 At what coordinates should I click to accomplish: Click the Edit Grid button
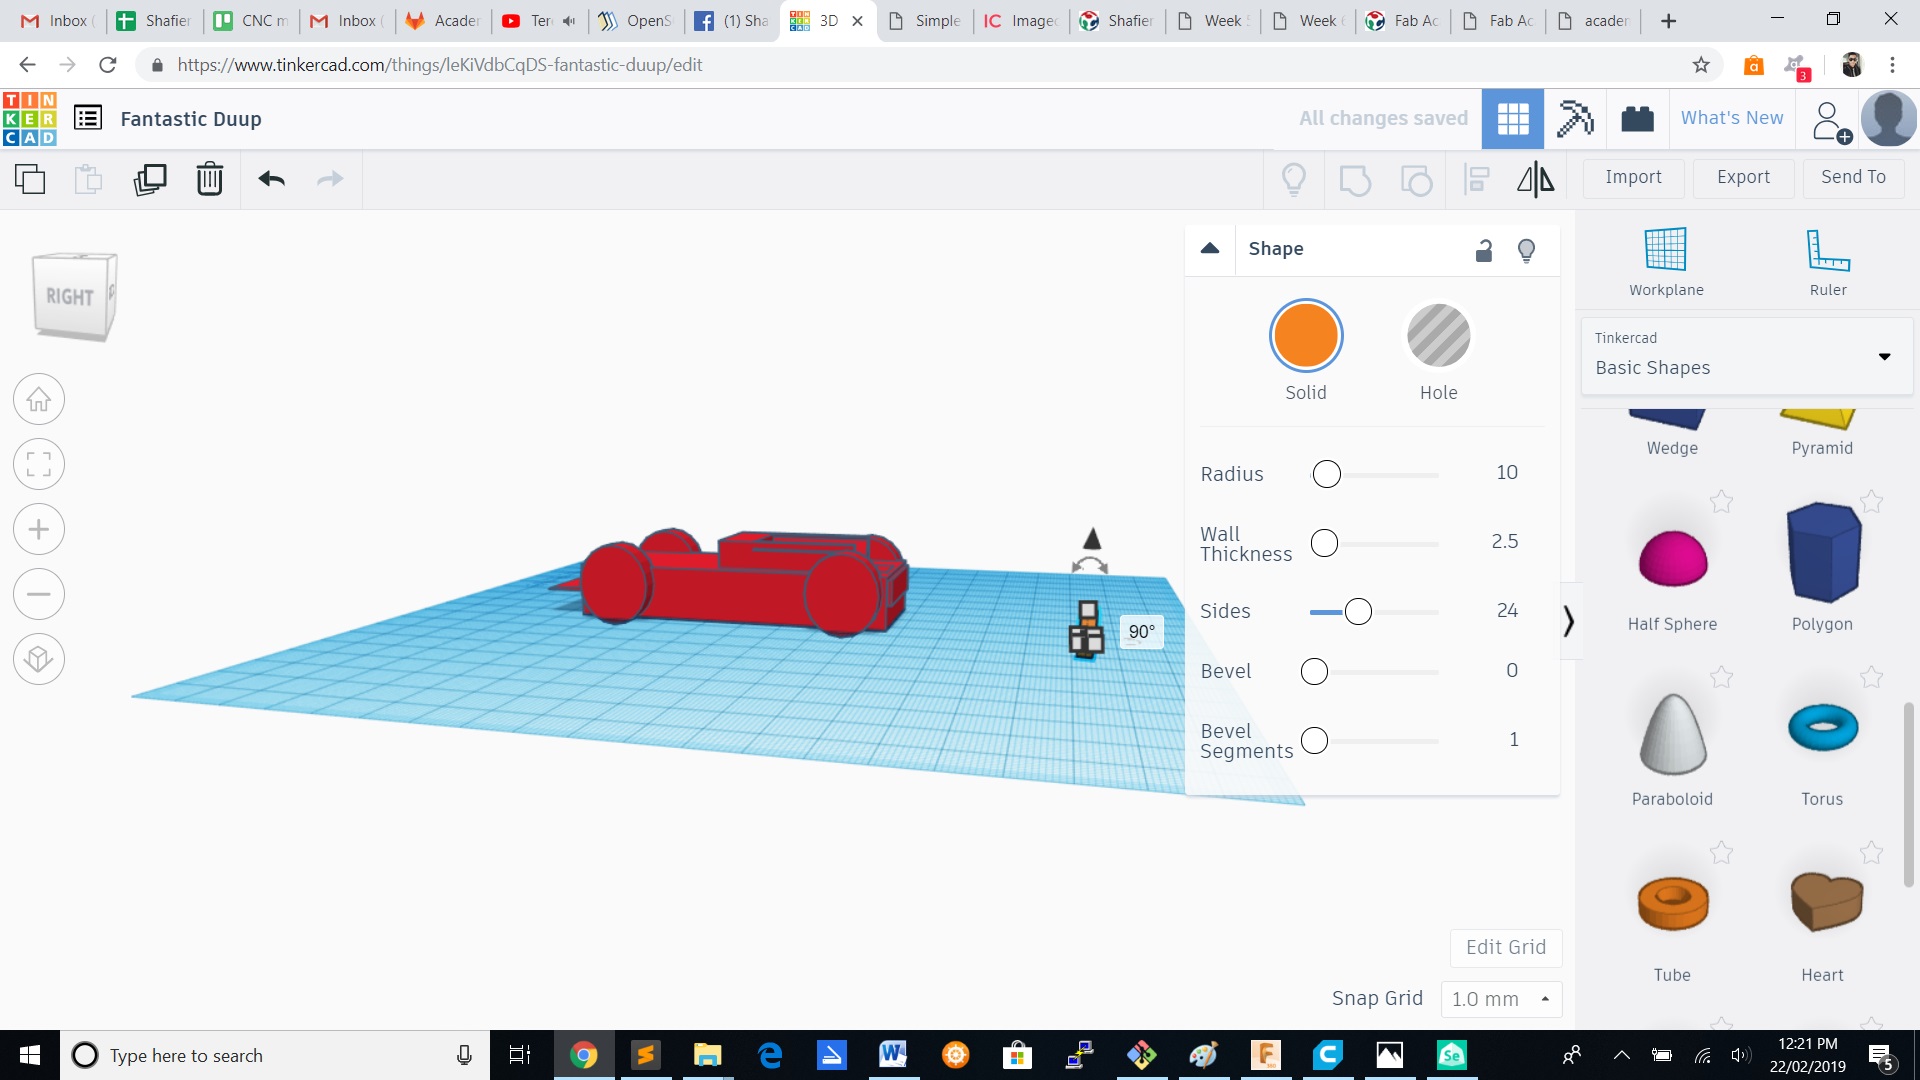tap(1505, 947)
